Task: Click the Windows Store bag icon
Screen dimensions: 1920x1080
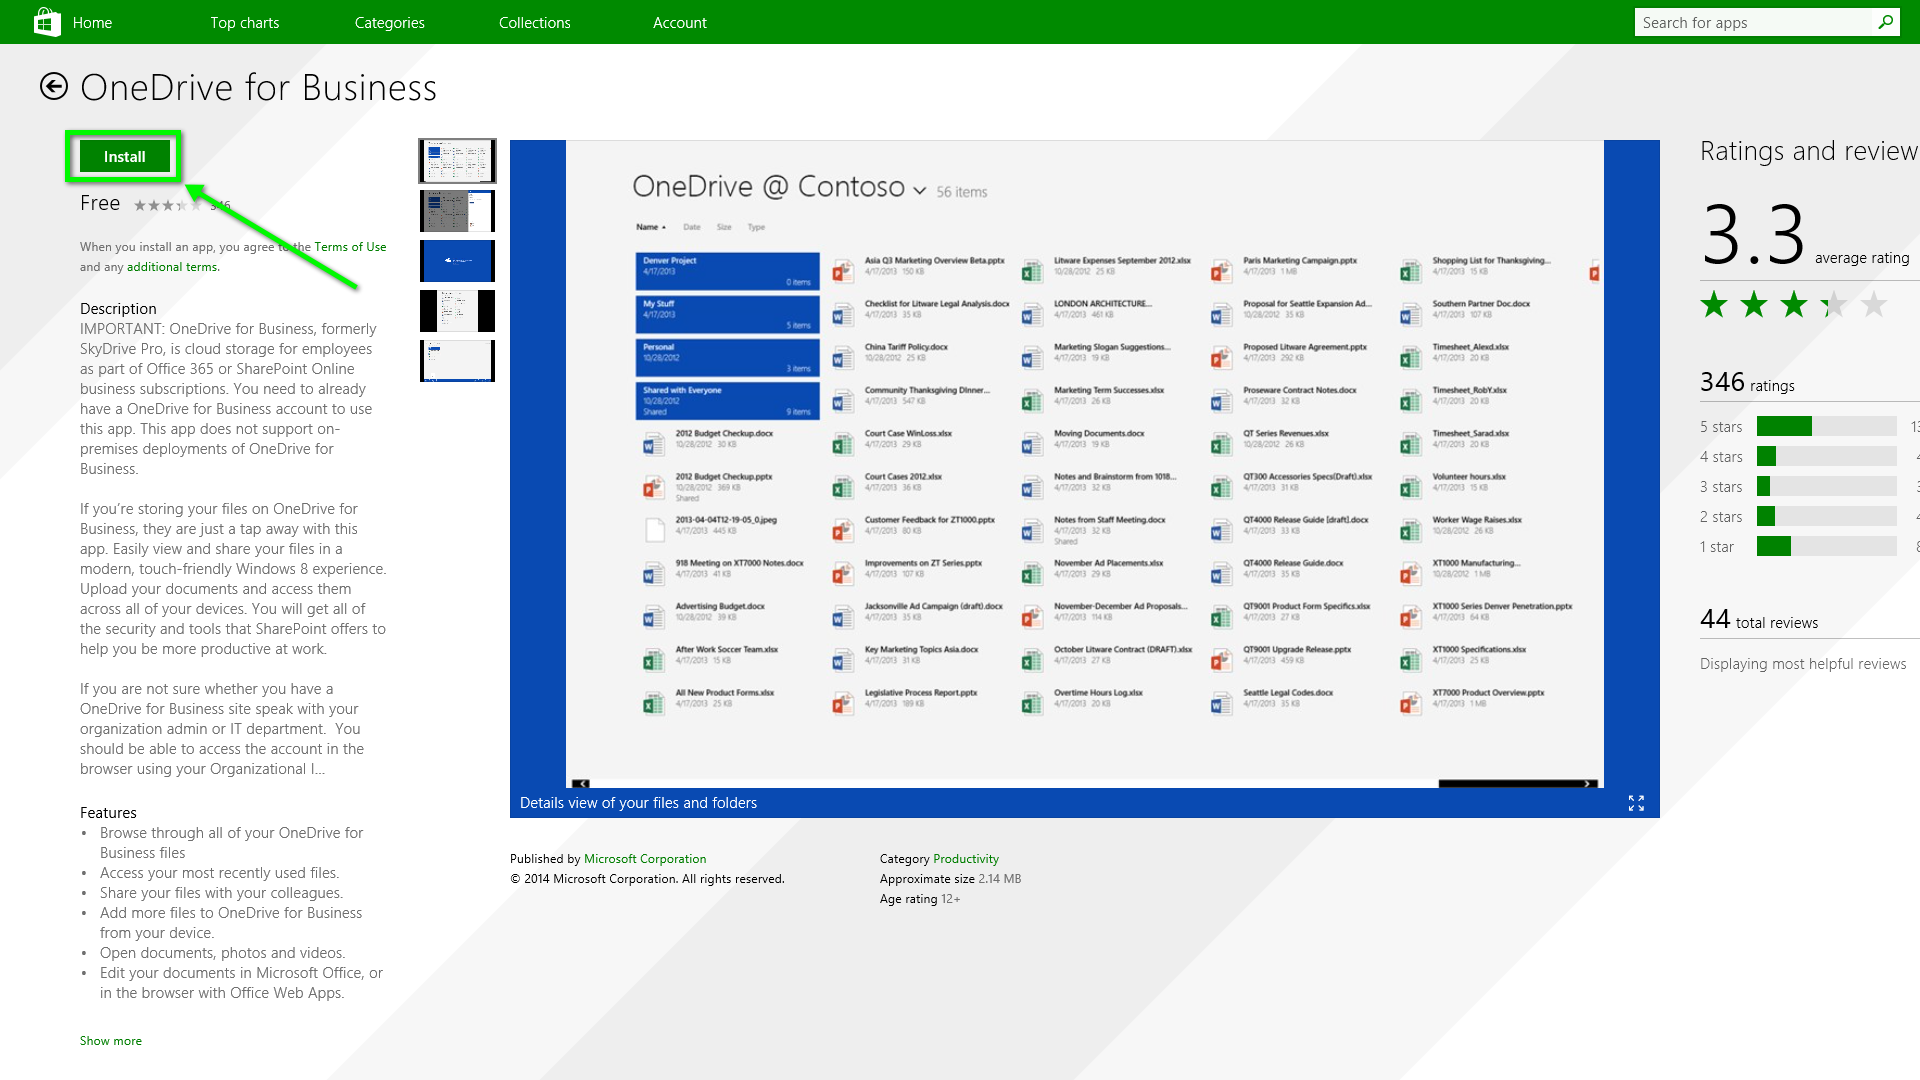Action: pyautogui.click(x=46, y=22)
